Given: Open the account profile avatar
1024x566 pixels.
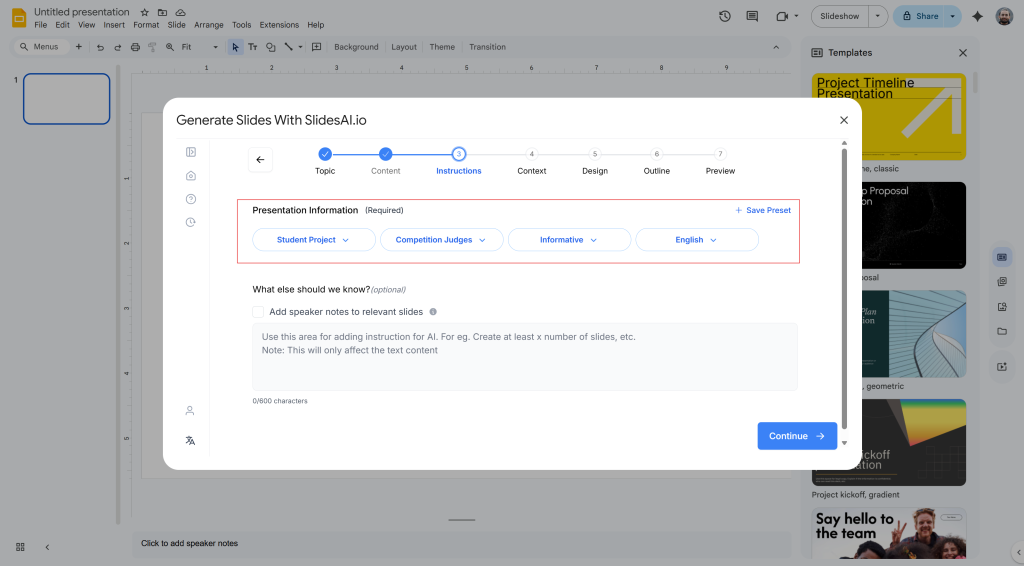Looking at the screenshot, I should coord(1004,16).
